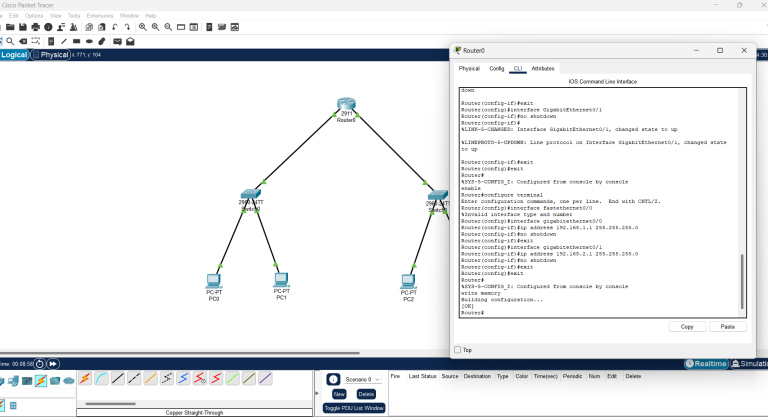
Task: Click the PC2 computer icon
Action: point(408,281)
